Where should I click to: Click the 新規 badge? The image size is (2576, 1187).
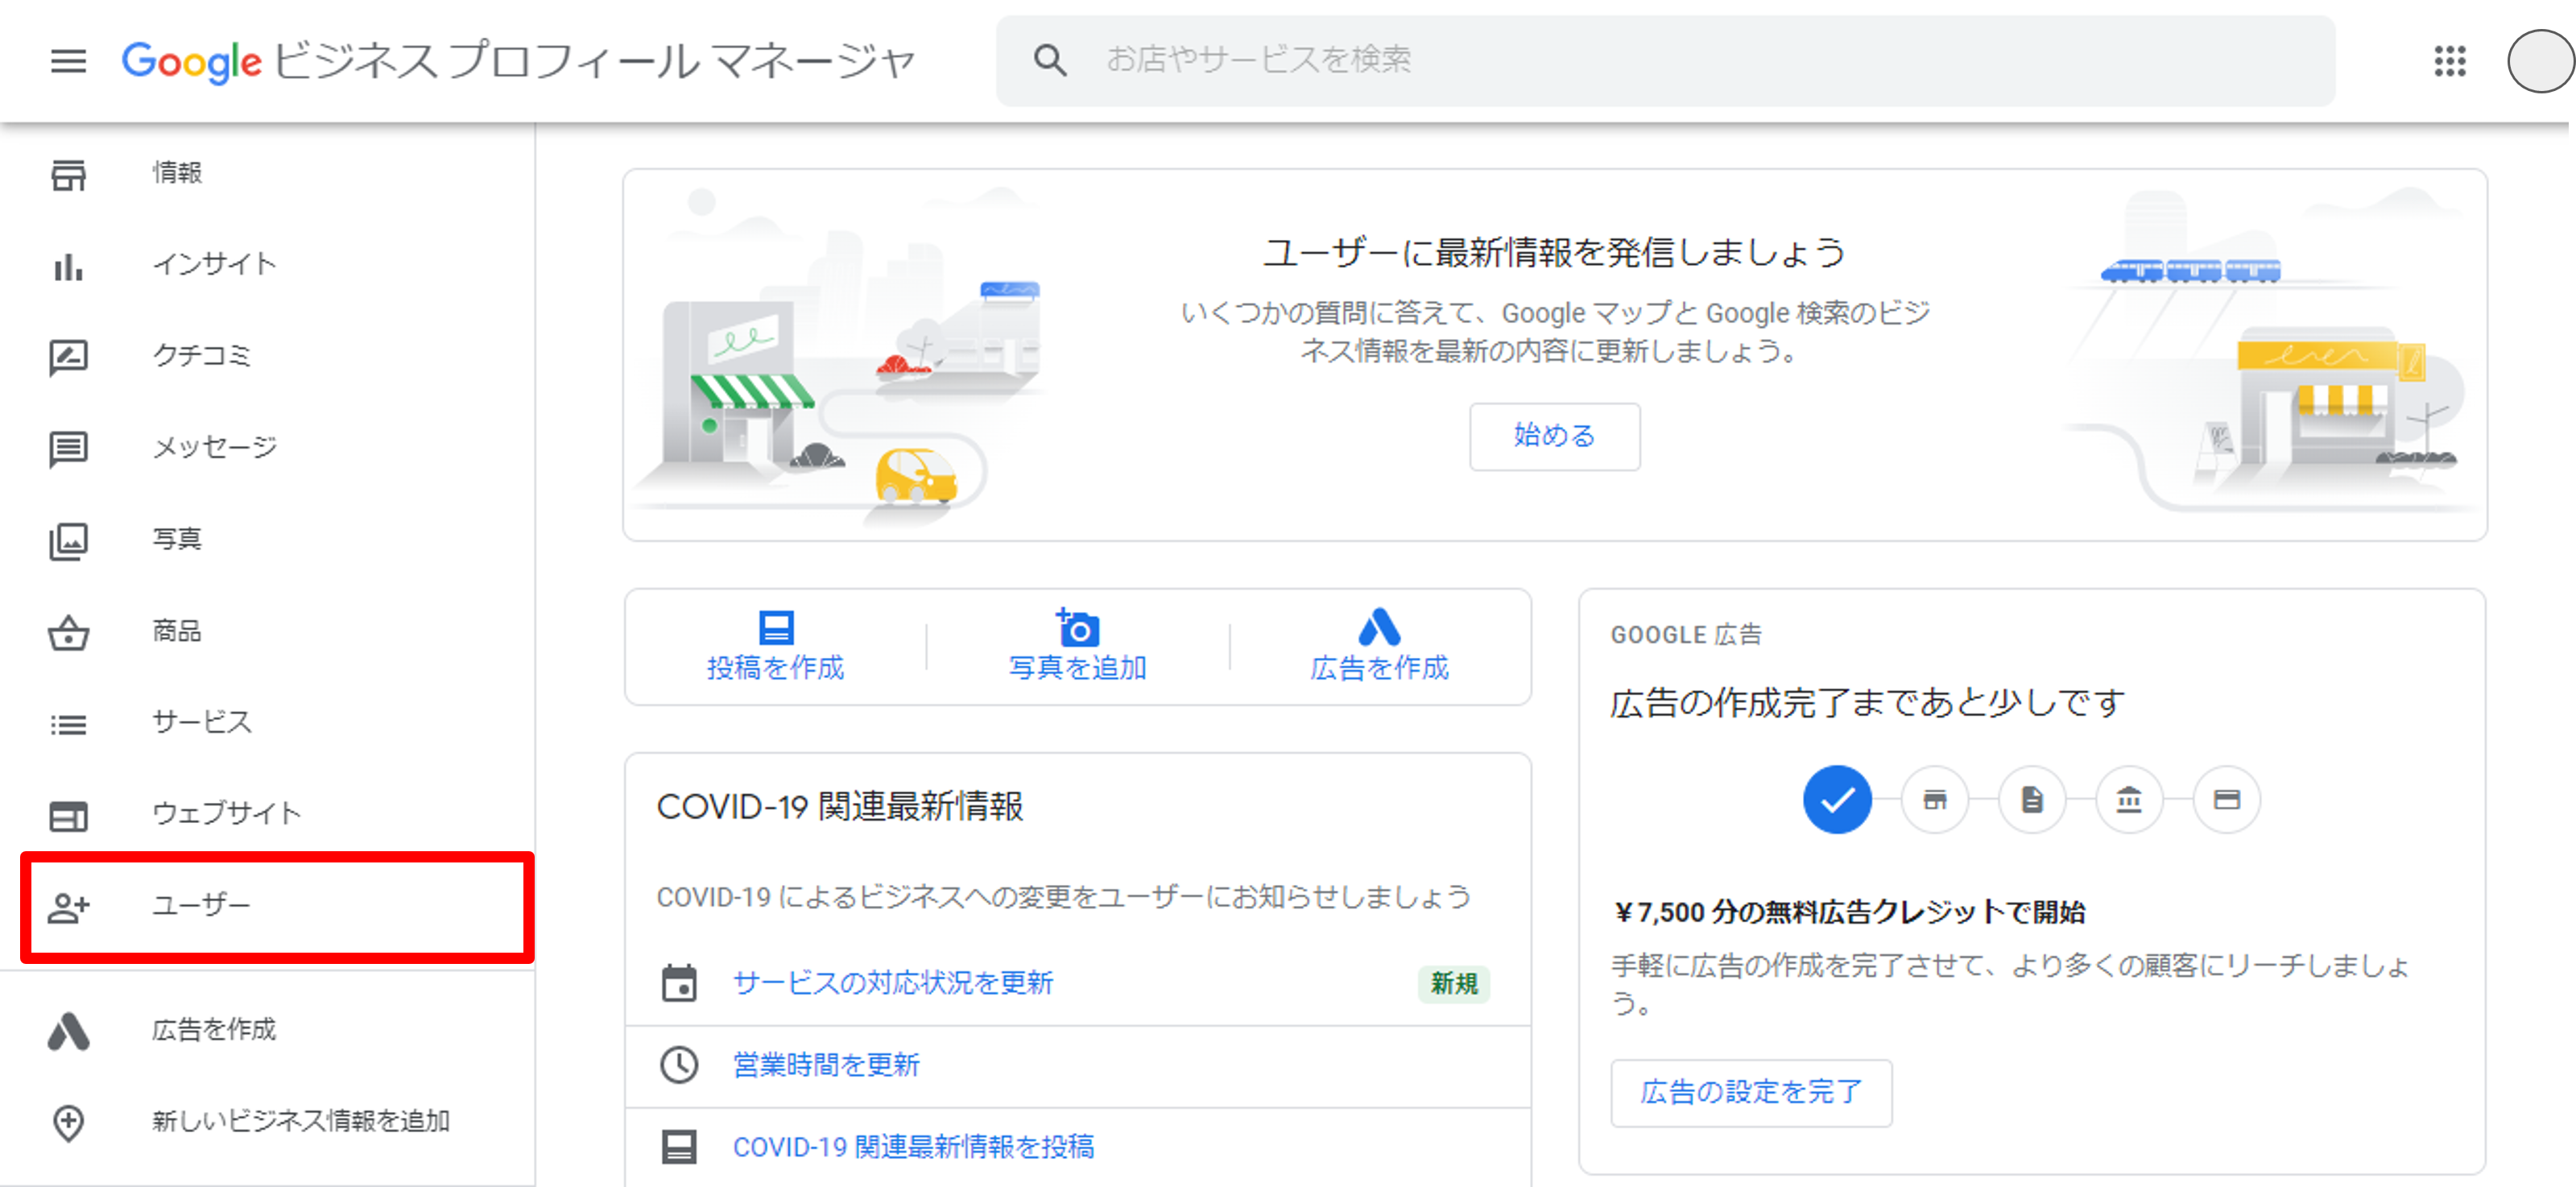(1454, 983)
